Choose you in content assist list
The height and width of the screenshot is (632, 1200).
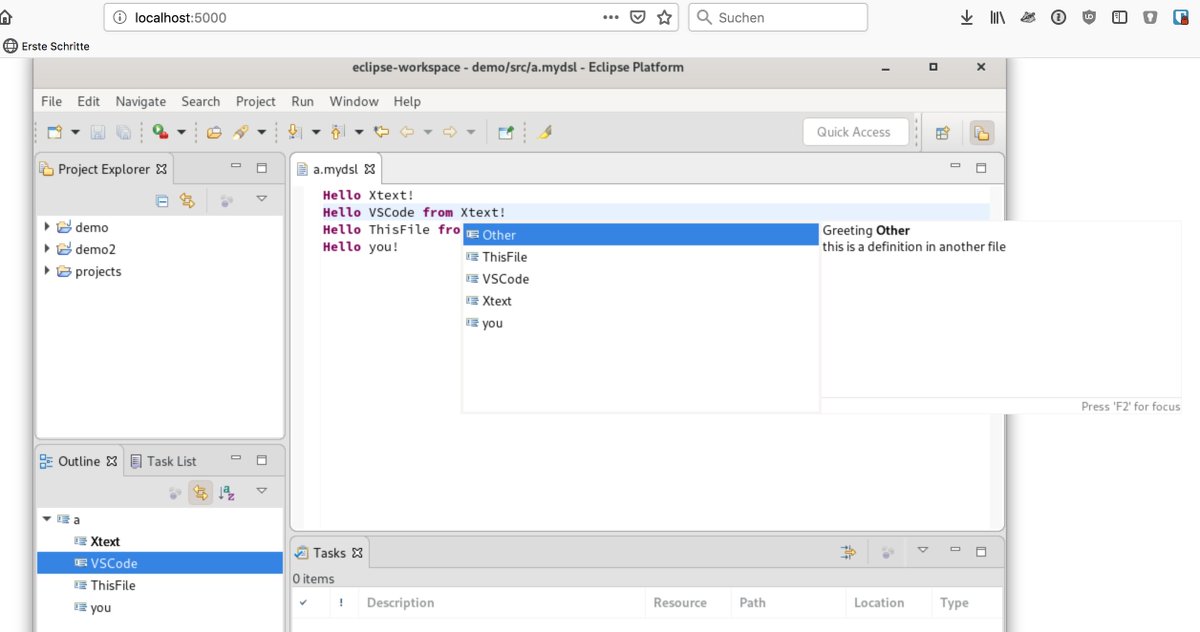pyautogui.click(x=640, y=323)
